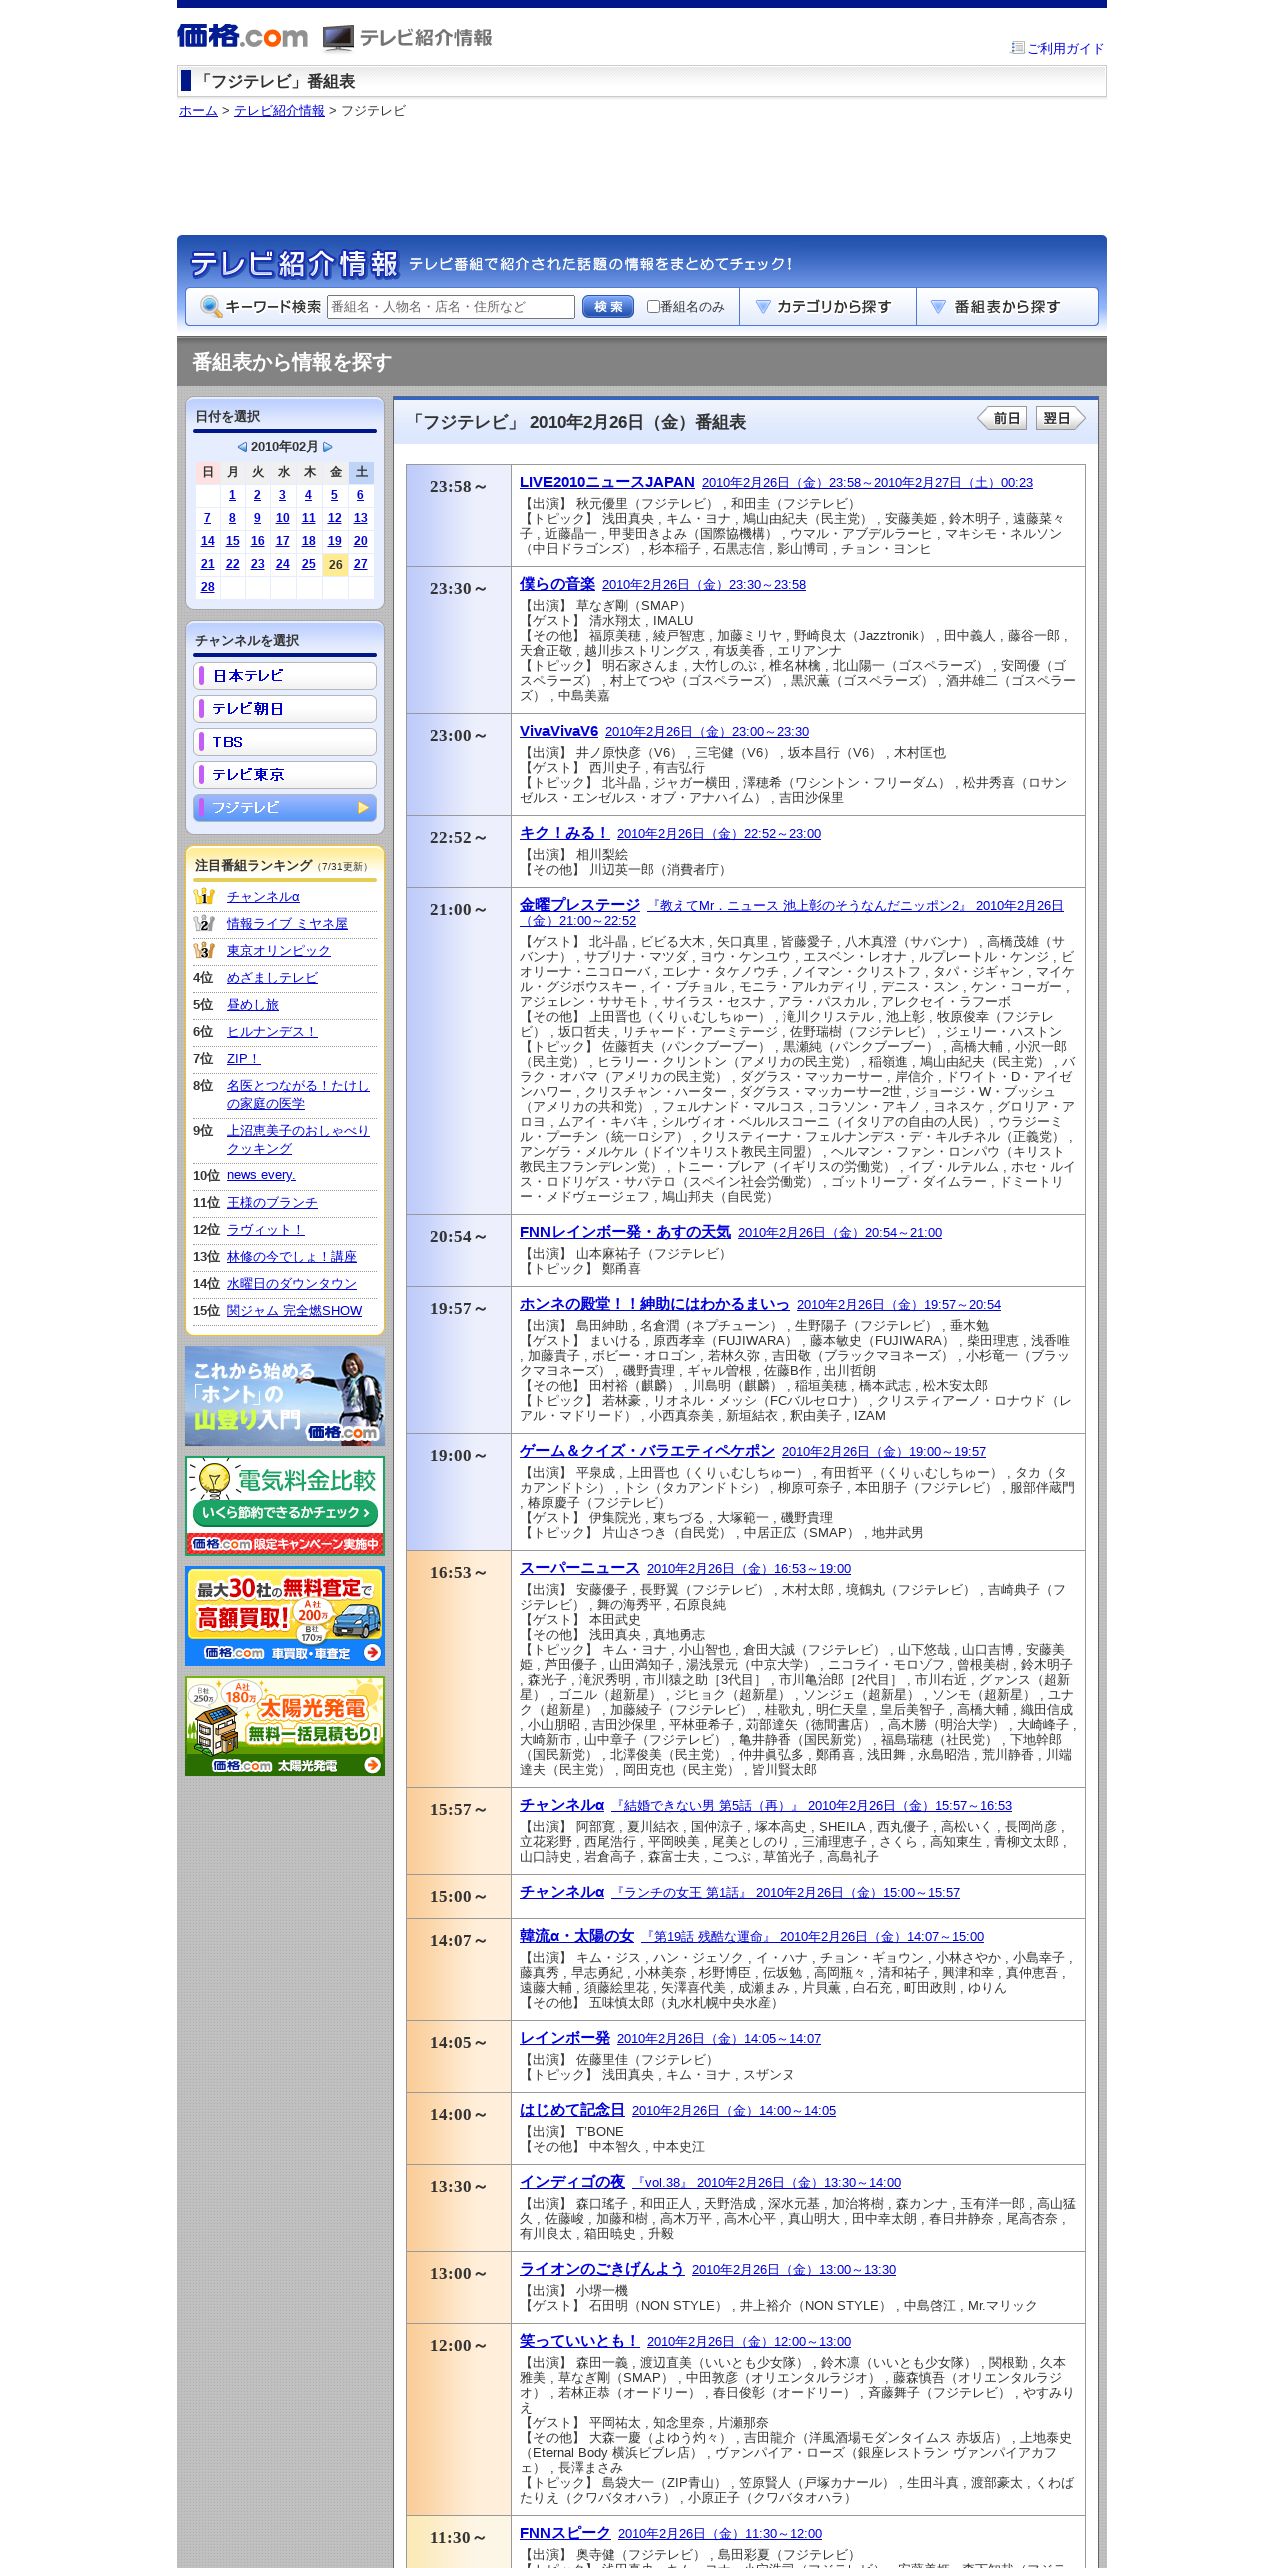1284x2568 pixels.
Task: Open program 韓流α・太陽の女
Action: point(577,1936)
